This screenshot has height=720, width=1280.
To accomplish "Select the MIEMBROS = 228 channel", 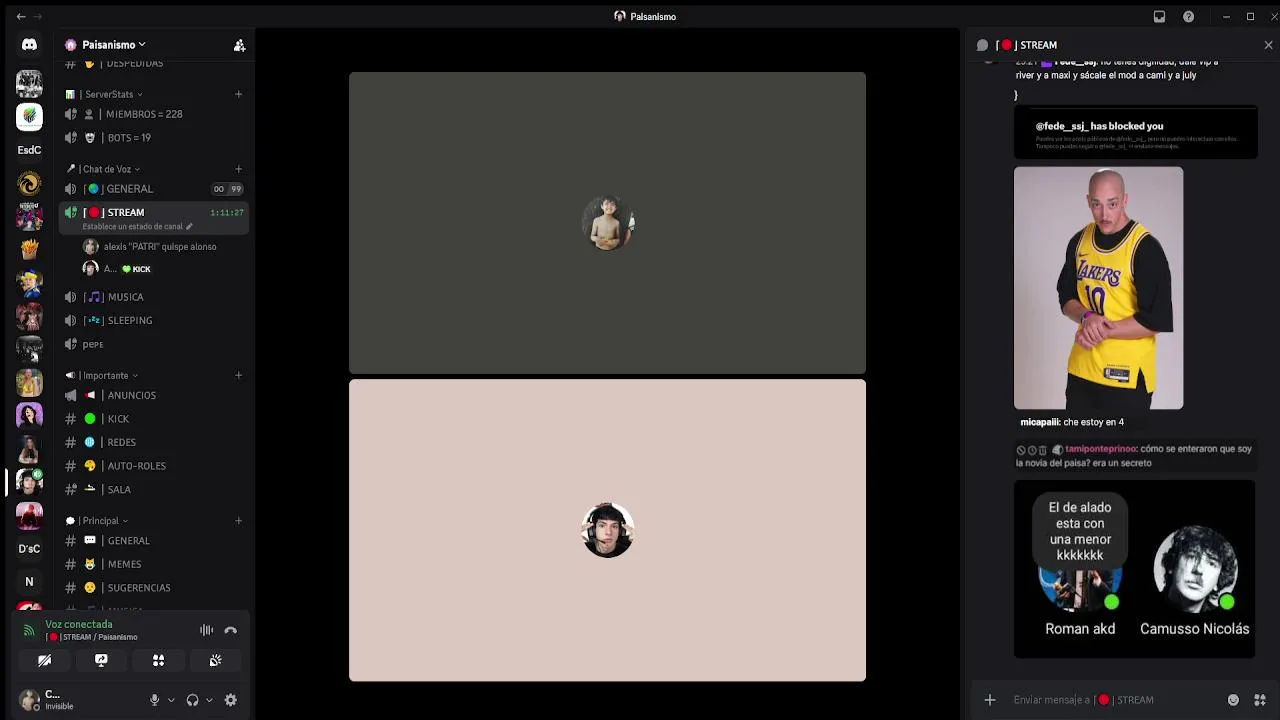I will (153, 114).
